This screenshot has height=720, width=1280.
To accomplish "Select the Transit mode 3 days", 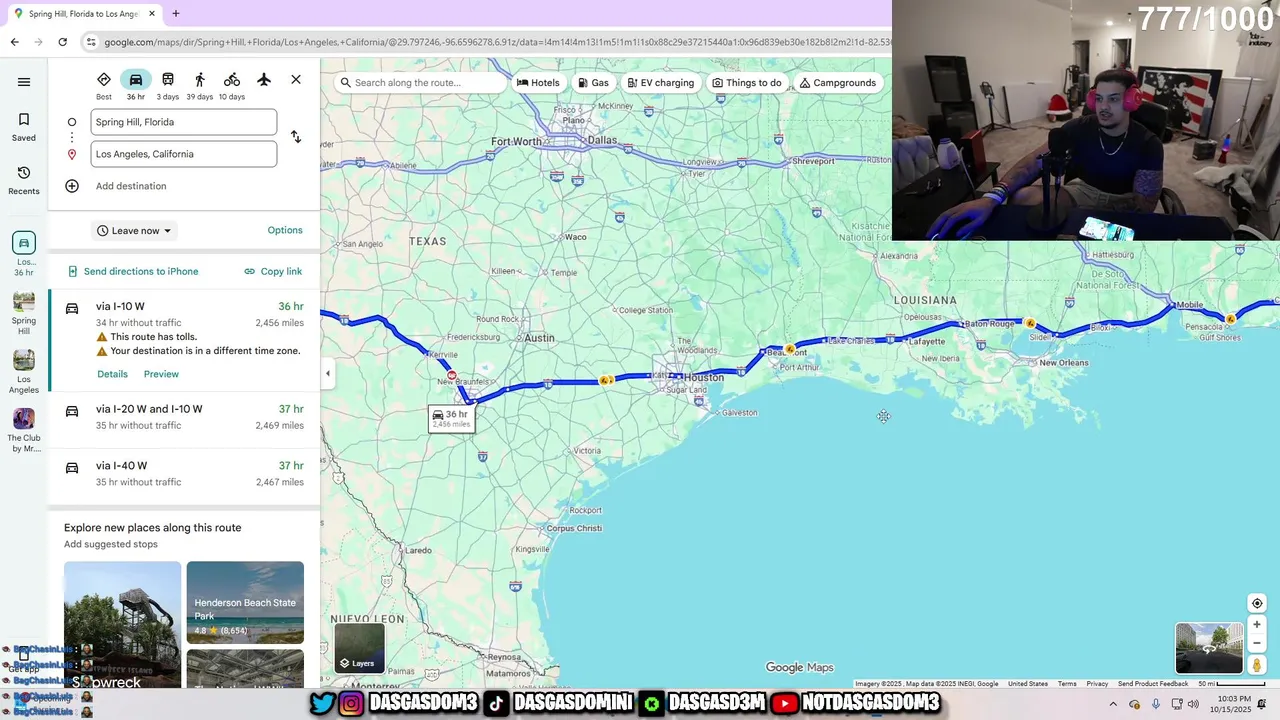I will pyautogui.click(x=168, y=85).
